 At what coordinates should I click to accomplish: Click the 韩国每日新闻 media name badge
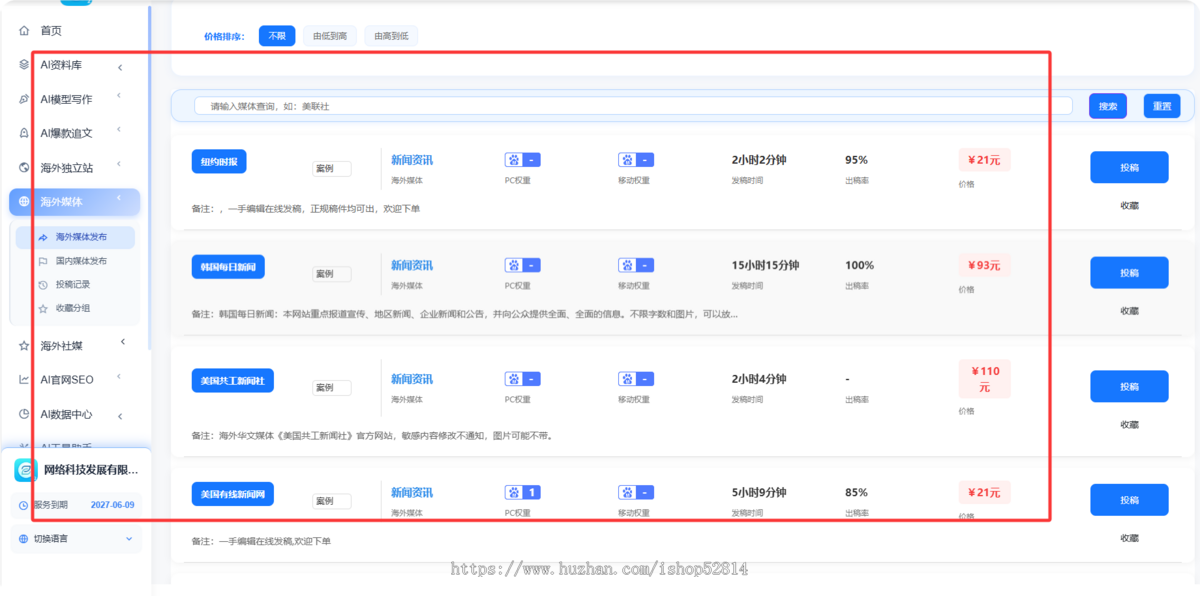click(228, 267)
